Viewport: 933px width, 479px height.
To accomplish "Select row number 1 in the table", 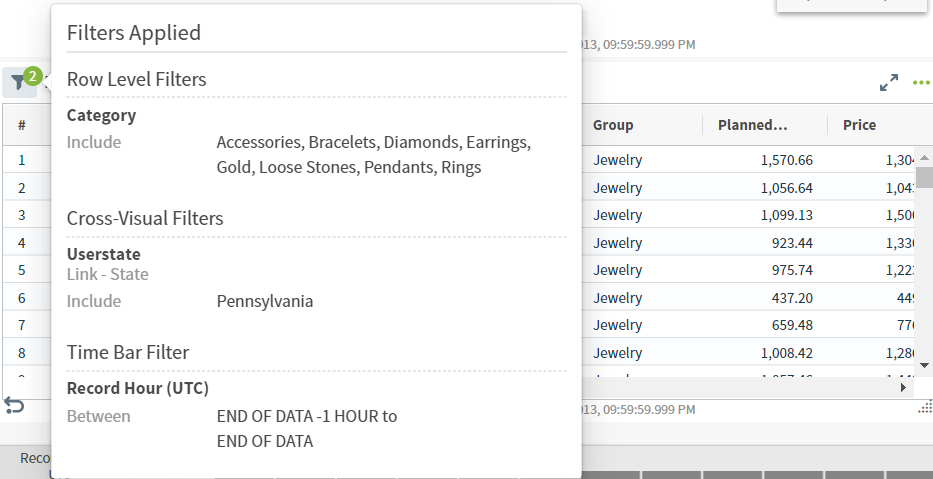I will pos(21,160).
